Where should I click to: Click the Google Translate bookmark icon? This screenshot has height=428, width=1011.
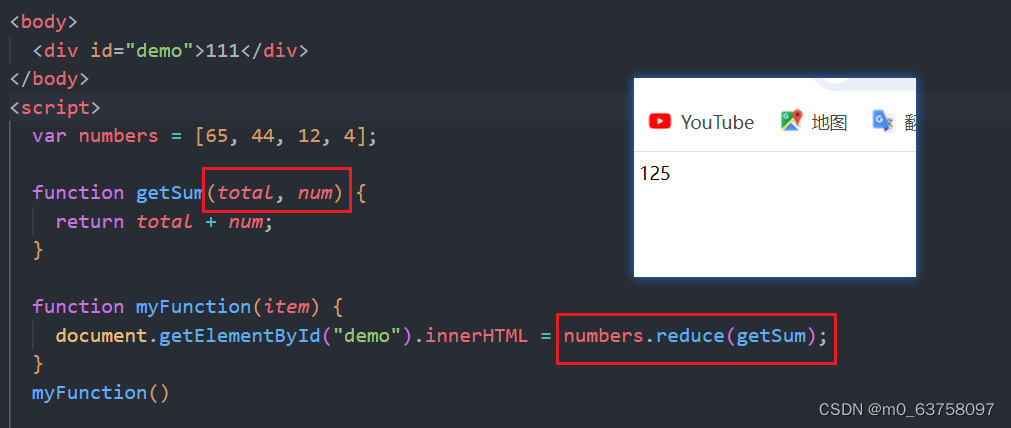(x=883, y=121)
